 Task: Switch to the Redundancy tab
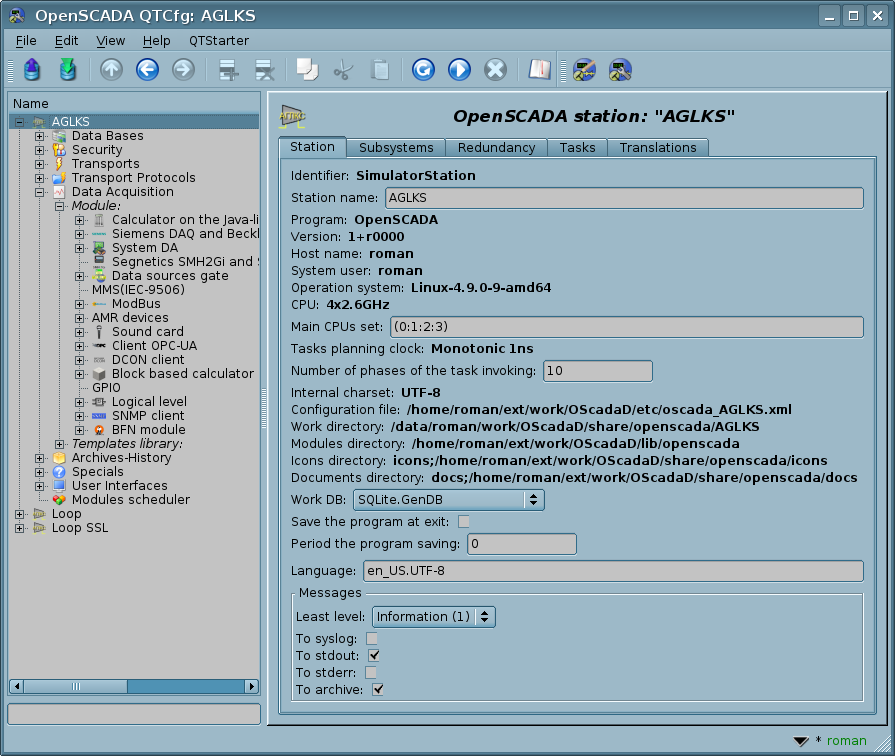pyautogui.click(x=497, y=147)
